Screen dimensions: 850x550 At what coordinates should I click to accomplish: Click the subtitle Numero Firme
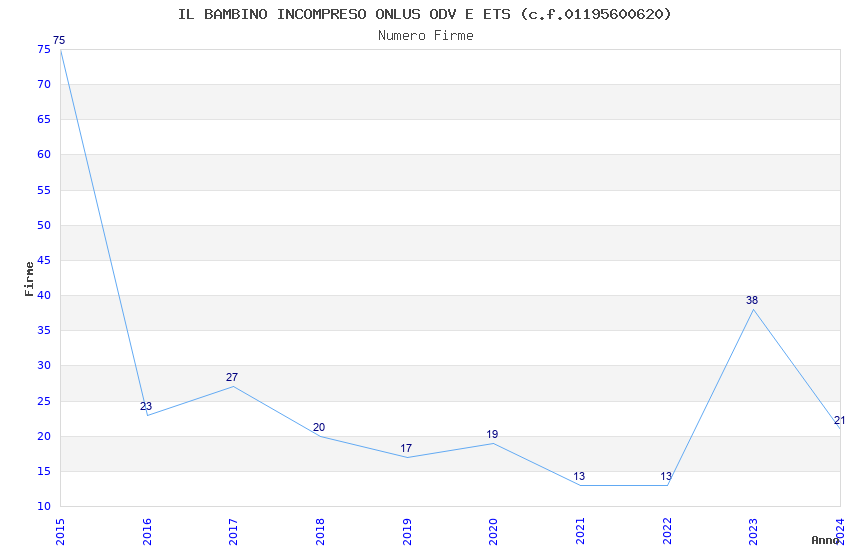pyautogui.click(x=426, y=36)
